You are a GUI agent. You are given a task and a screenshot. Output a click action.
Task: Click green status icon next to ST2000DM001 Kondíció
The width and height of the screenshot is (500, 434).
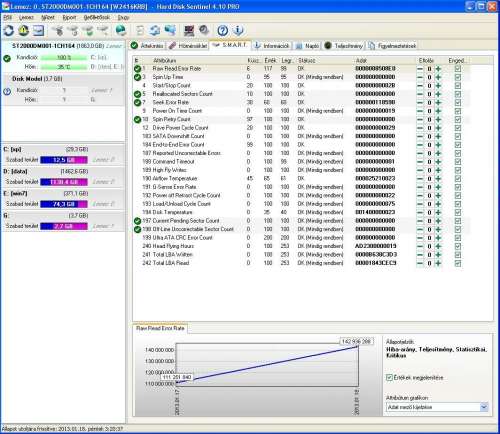click(7, 58)
